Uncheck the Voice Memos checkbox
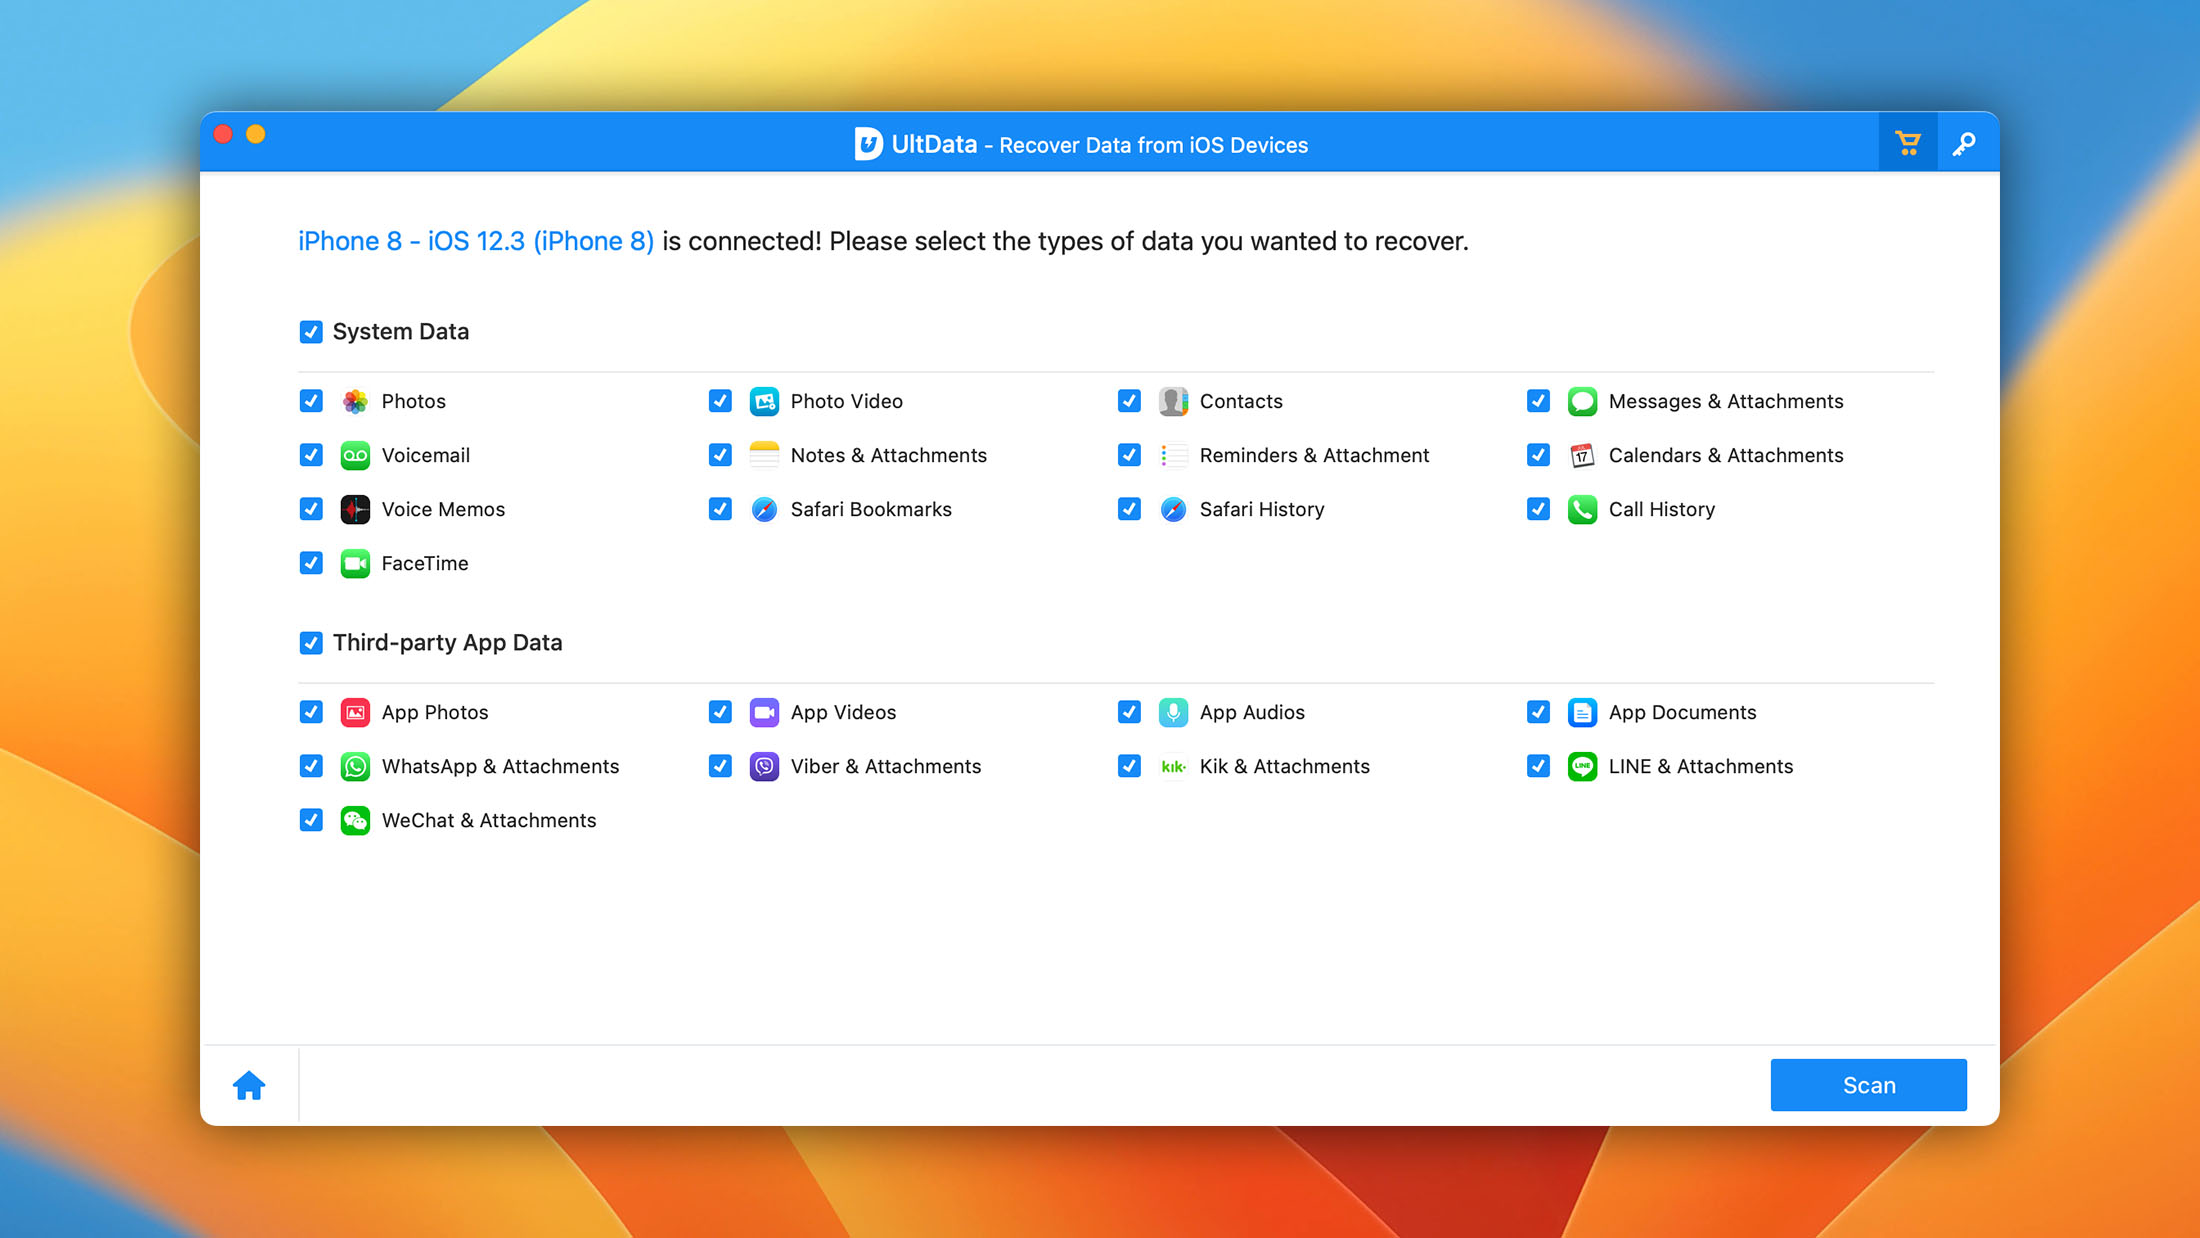 pos(311,509)
